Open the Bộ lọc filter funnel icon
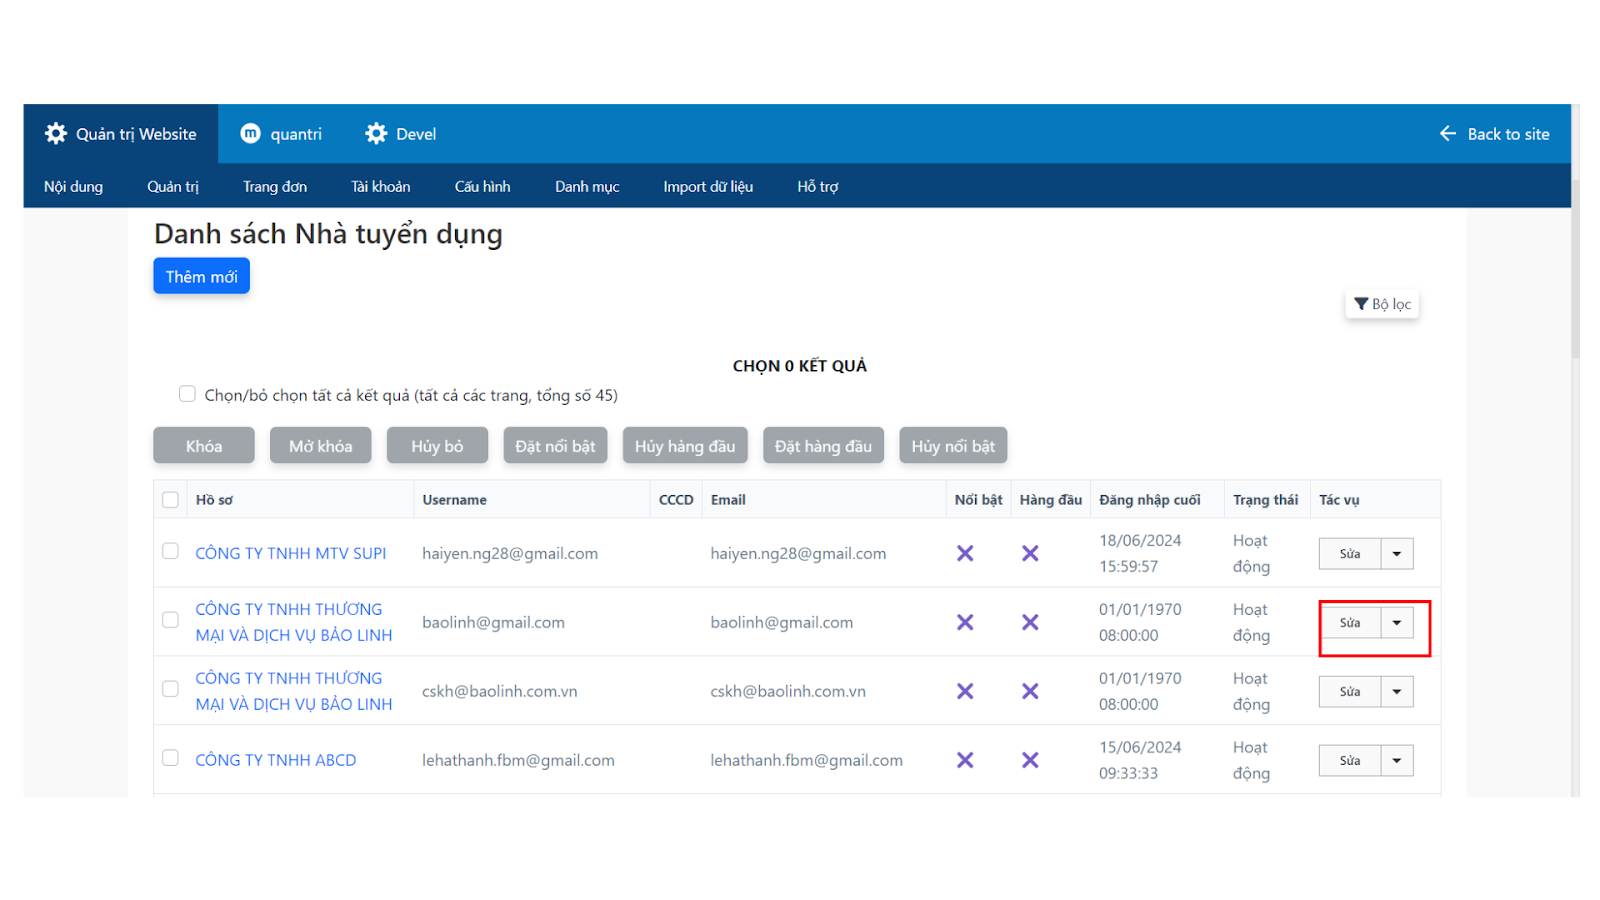 (x=1361, y=304)
